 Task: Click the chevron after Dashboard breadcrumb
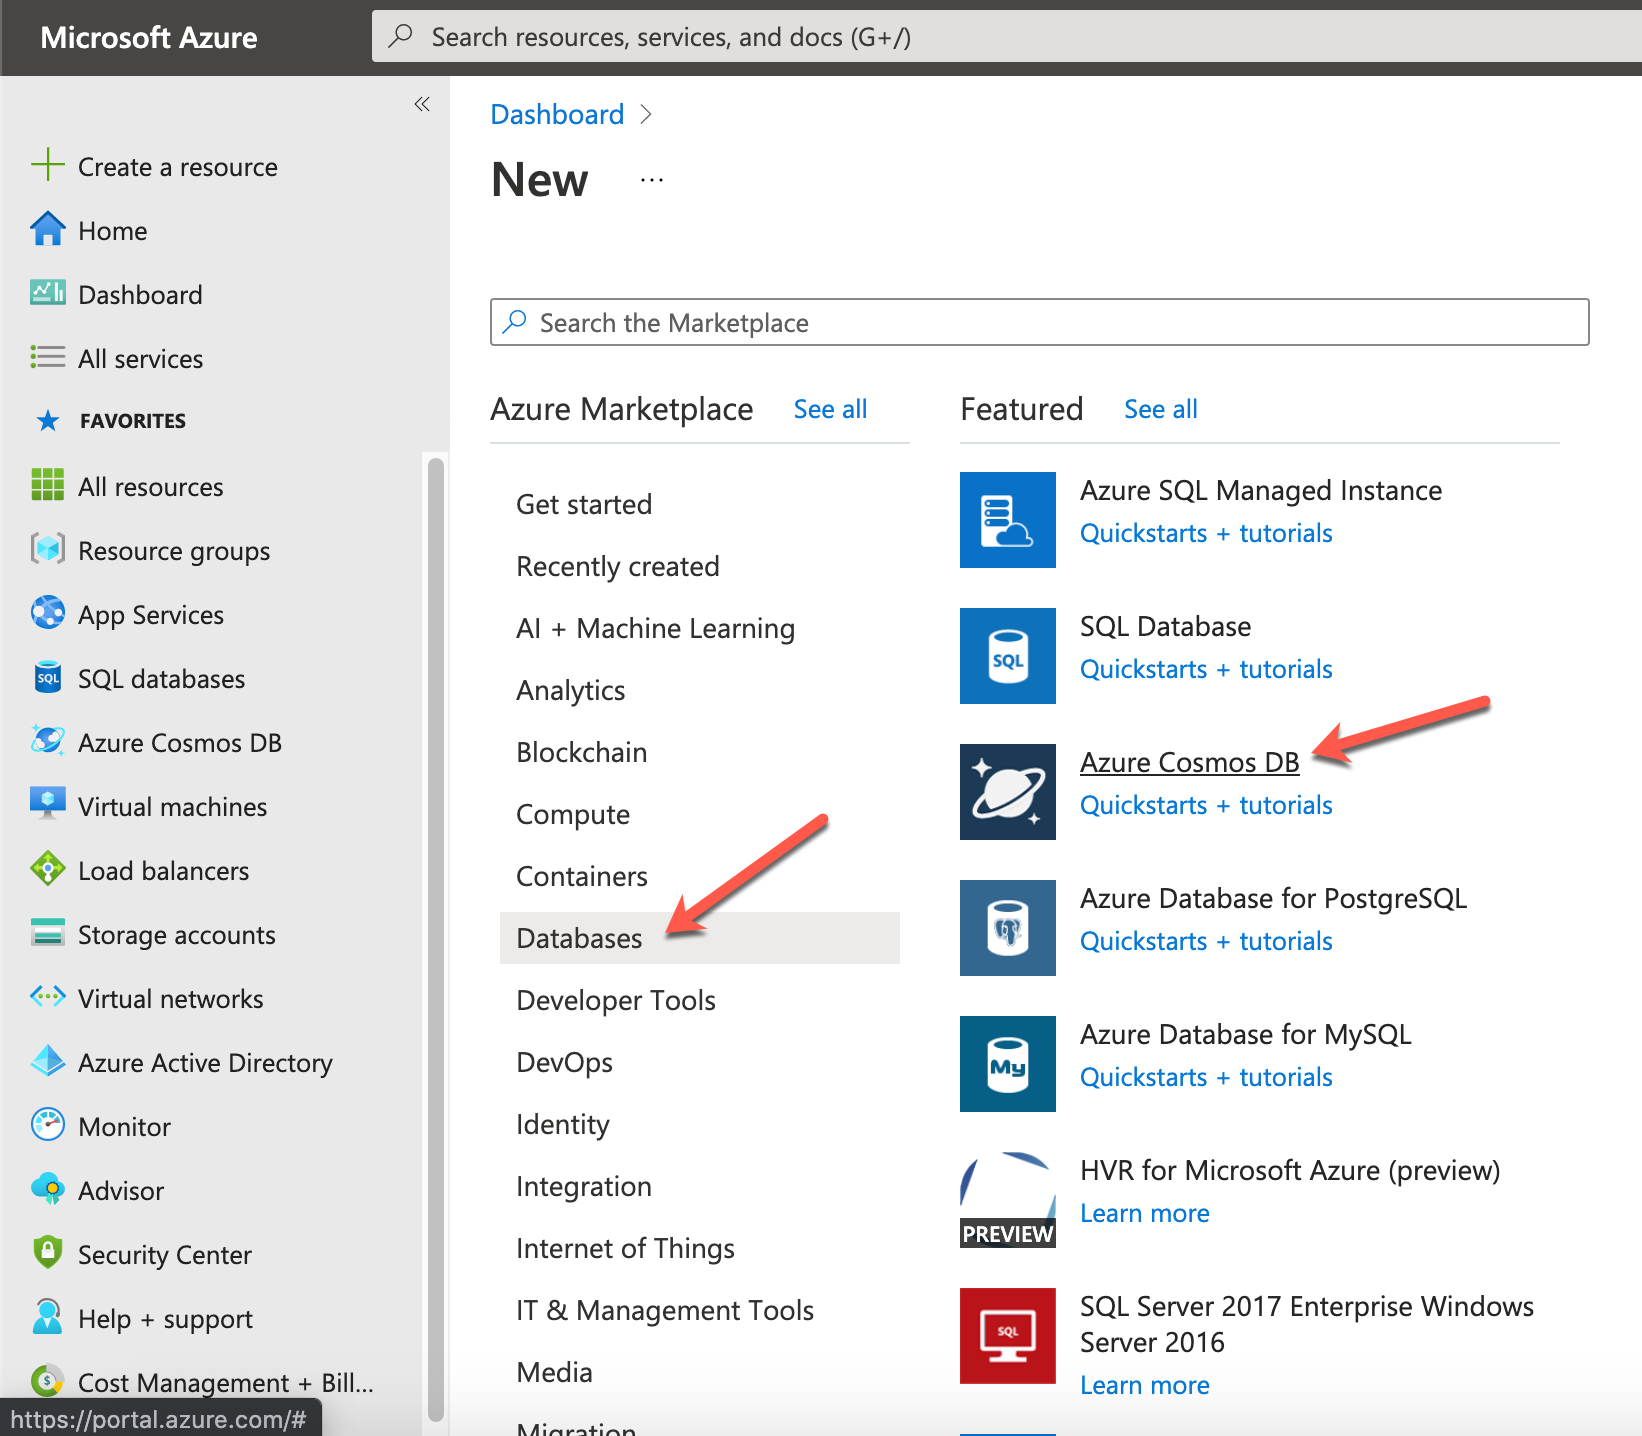click(646, 115)
